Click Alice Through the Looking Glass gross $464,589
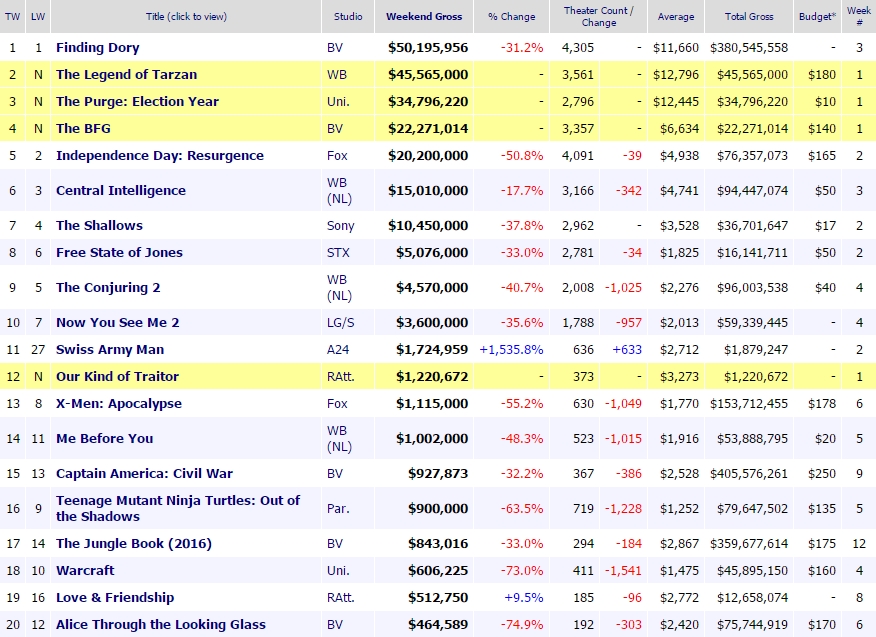This screenshot has width=876, height=637. click(438, 624)
